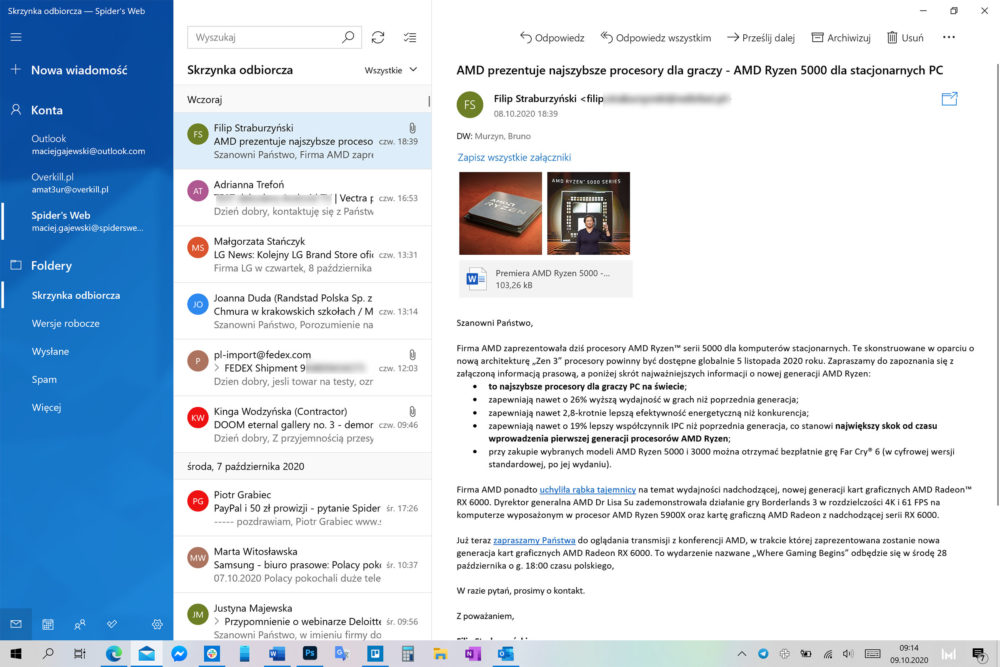This screenshot has width=1000, height=667.
Task: Open more actions via the three dots
Action: coord(949,37)
